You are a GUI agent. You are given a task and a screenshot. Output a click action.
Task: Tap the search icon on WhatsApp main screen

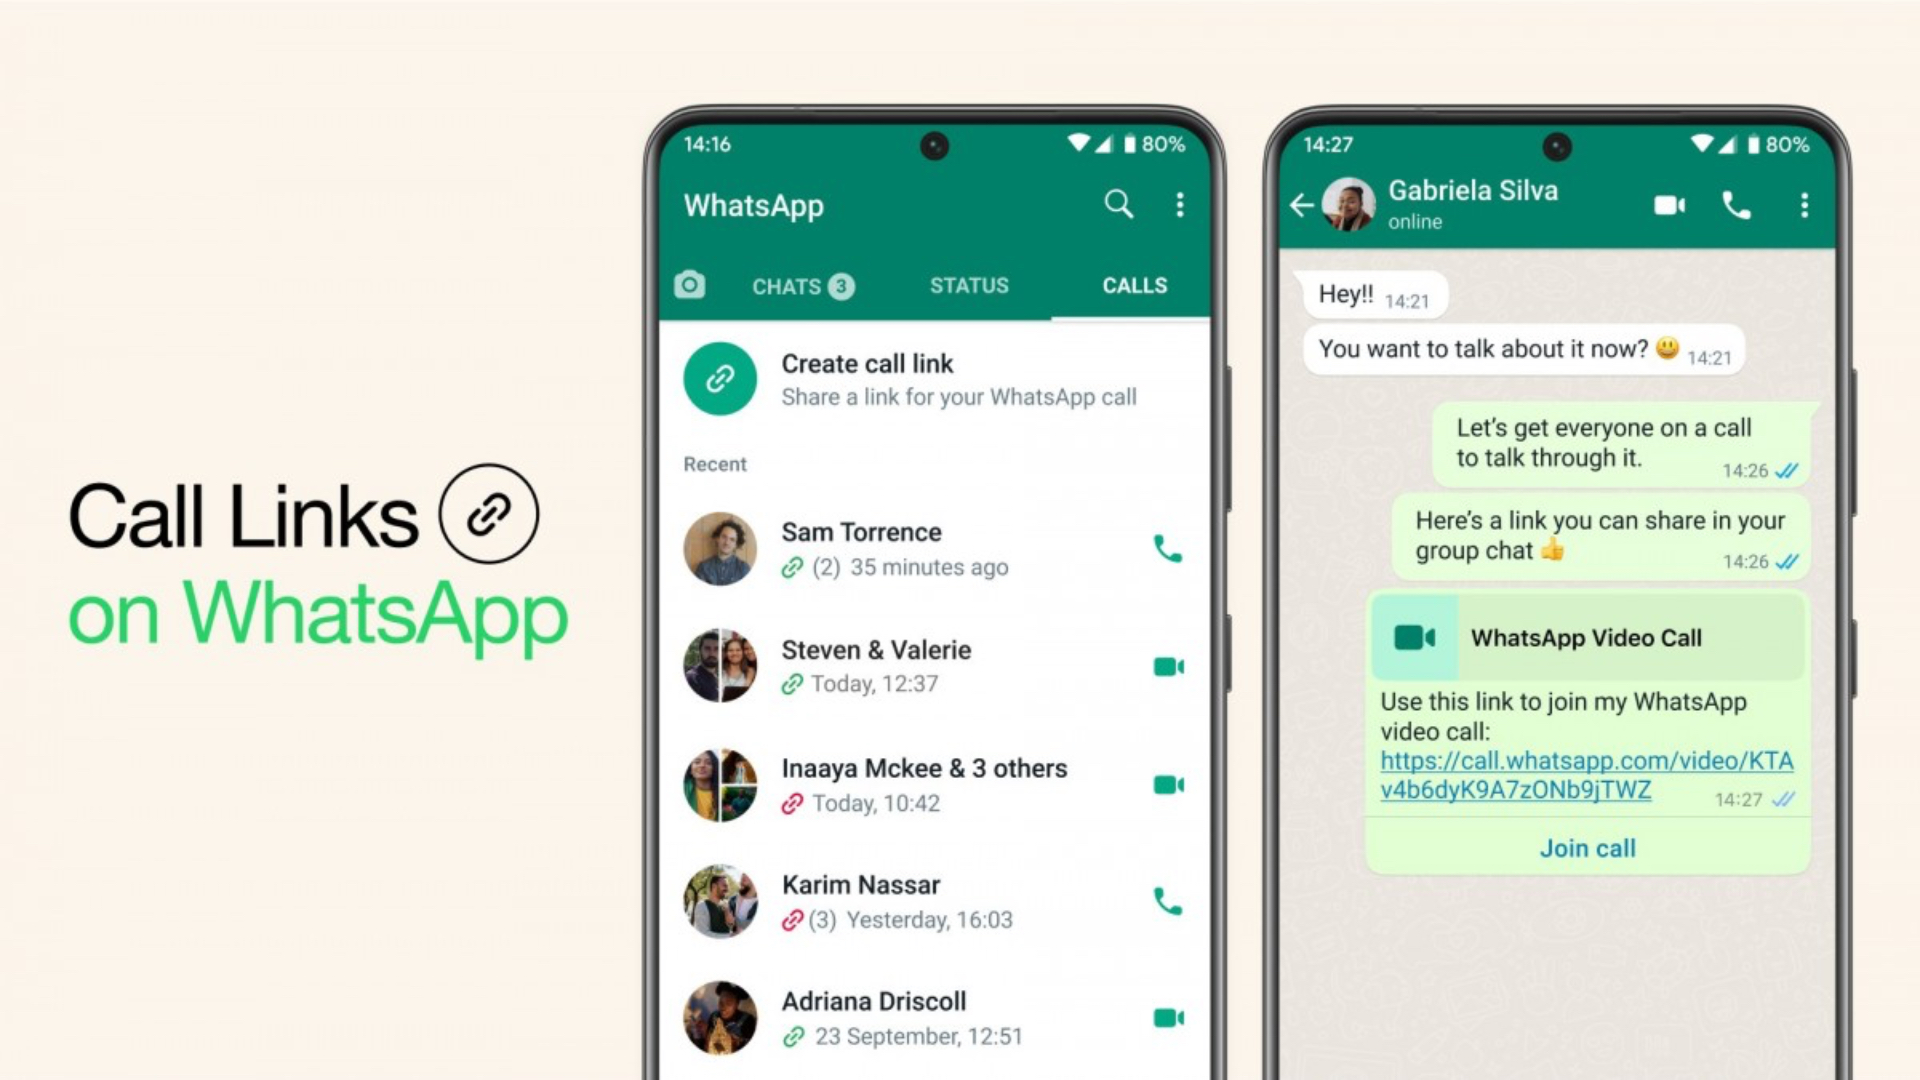click(x=1116, y=204)
